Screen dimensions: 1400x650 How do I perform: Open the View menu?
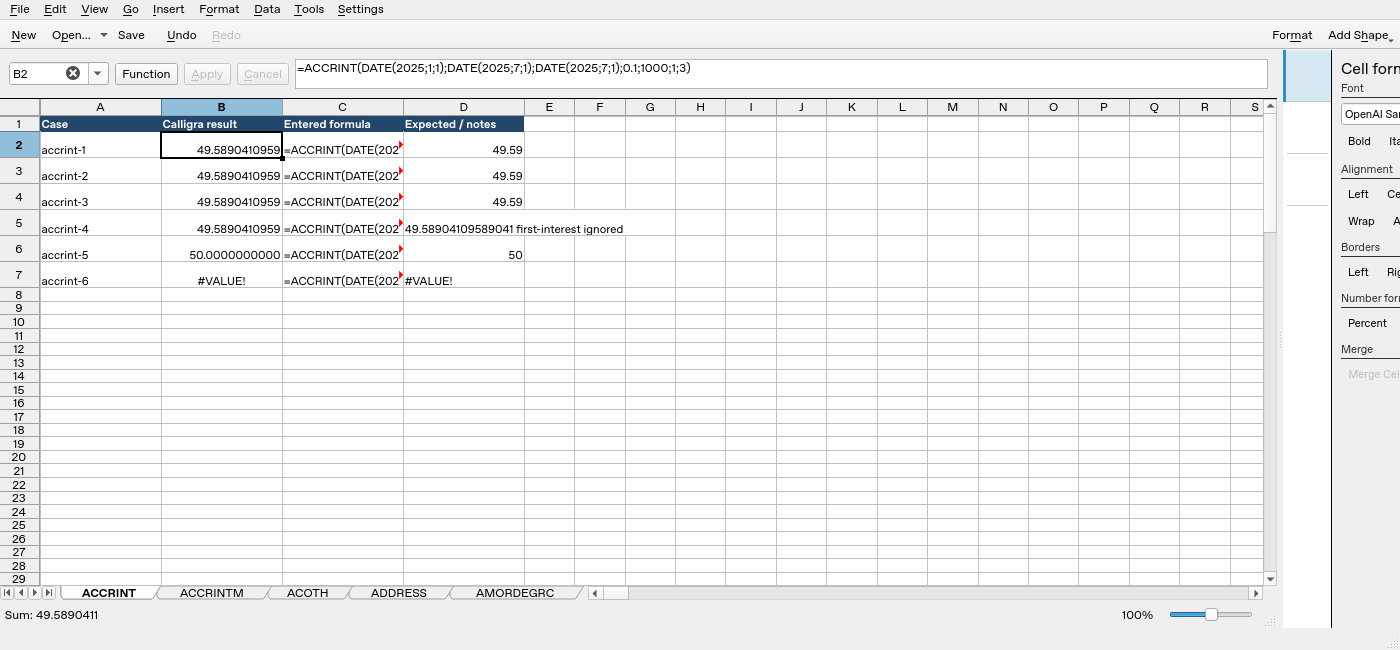click(x=94, y=9)
